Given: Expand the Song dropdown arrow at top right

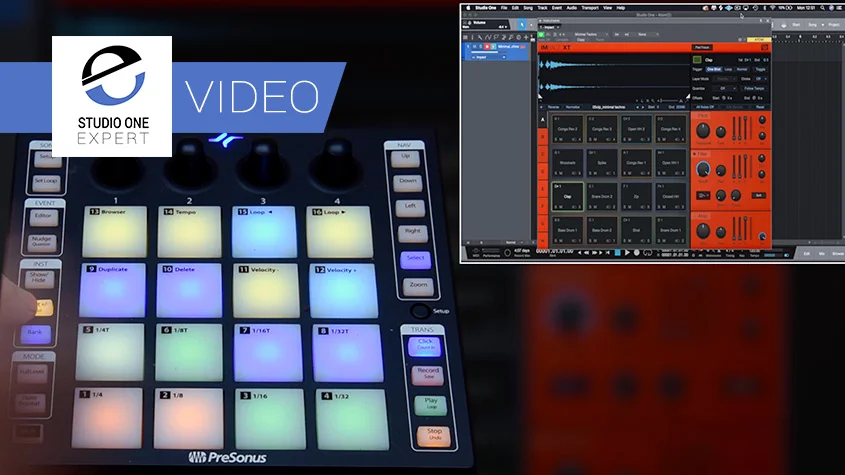Looking at the screenshot, I should tap(821, 25).
